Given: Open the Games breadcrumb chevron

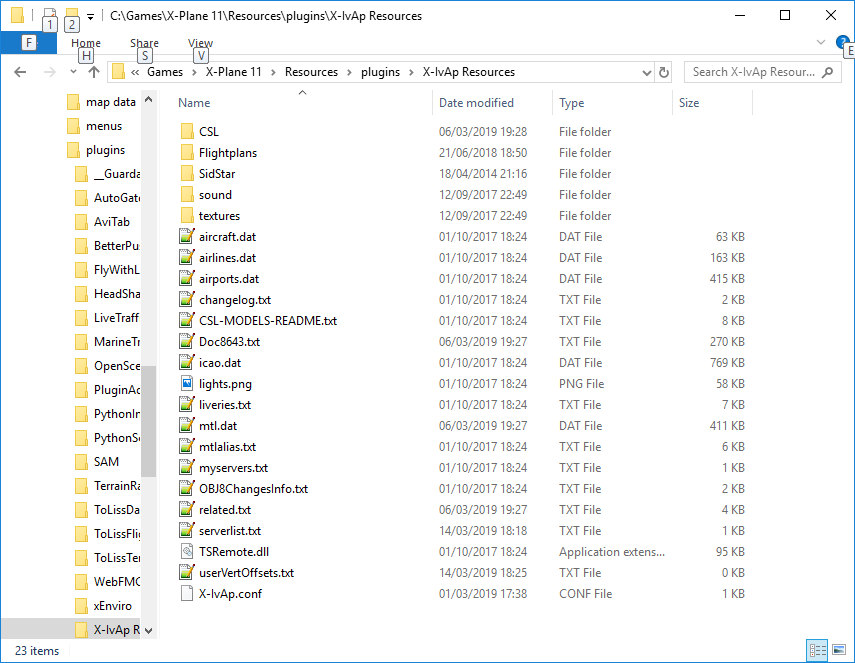Looking at the screenshot, I should (x=194, y=72).
